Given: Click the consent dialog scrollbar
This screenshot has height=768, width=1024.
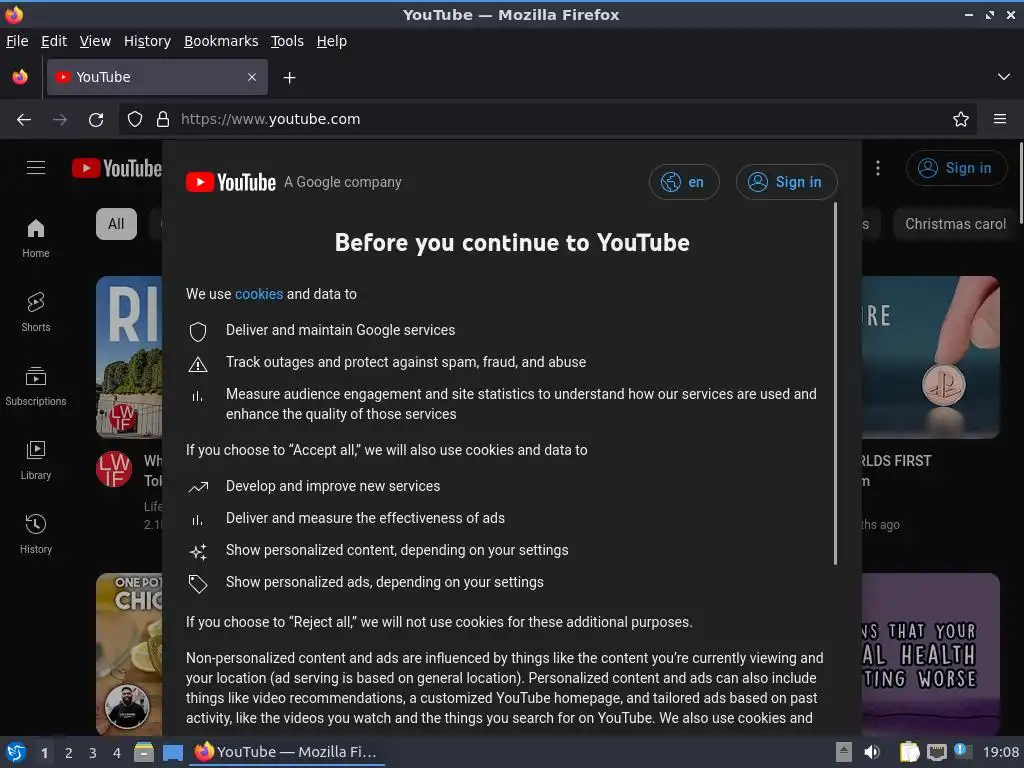Looking at the screenshot, I should (x=835, y=383).
